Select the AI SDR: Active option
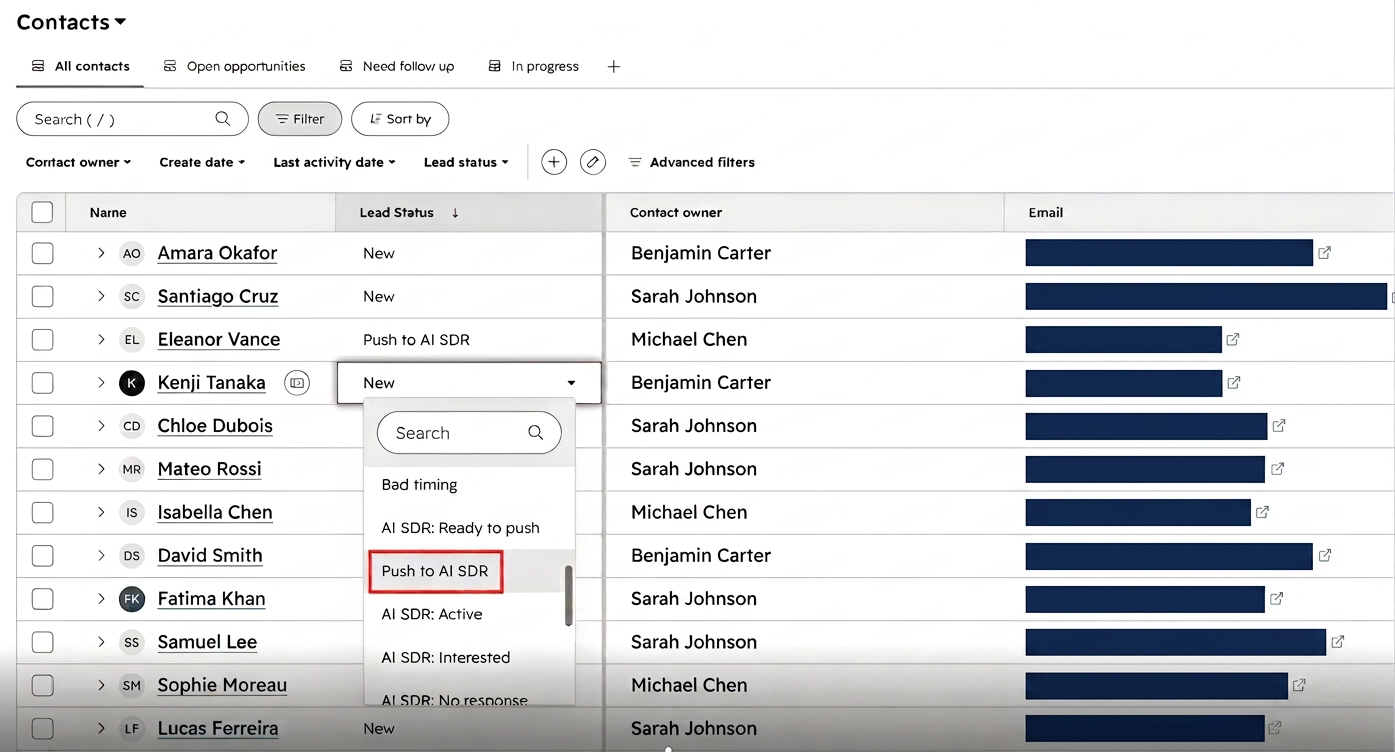1395x752 pixels. 432,614
